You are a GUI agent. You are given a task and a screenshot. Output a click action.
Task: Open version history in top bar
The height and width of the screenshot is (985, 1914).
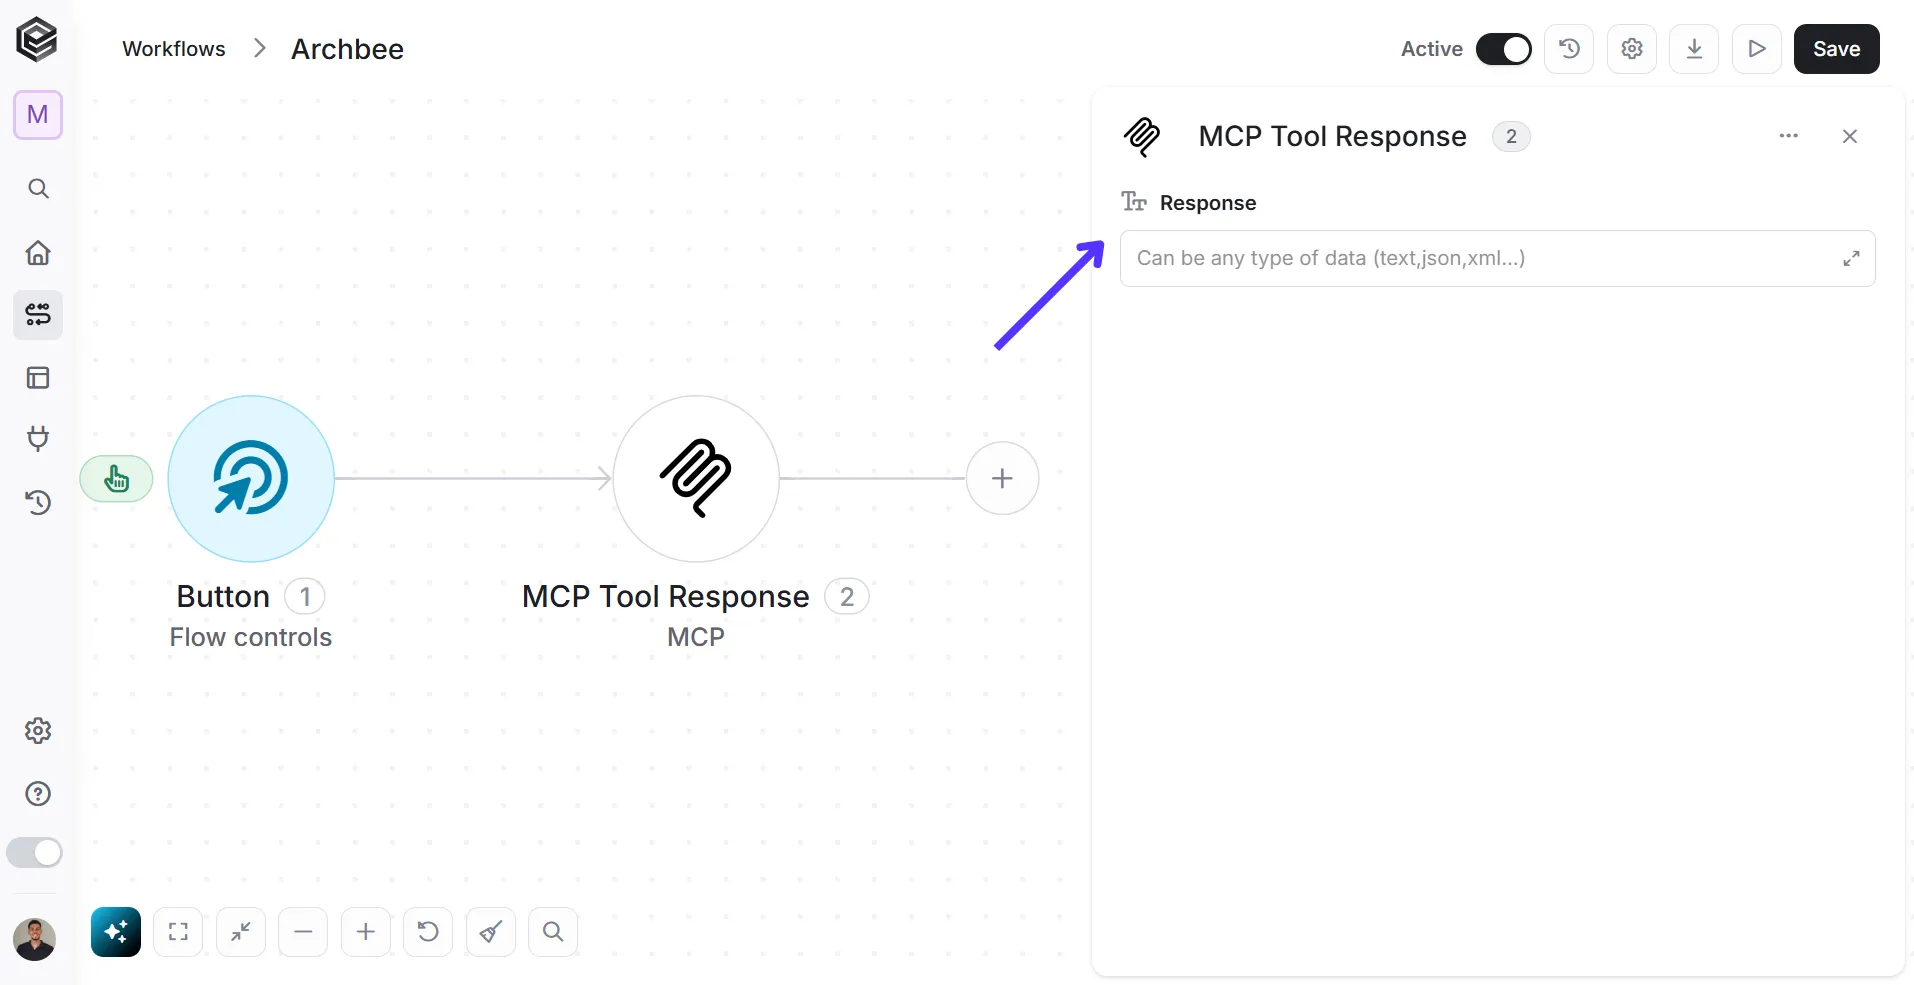pyautogui.click(x=1569, y=49)
